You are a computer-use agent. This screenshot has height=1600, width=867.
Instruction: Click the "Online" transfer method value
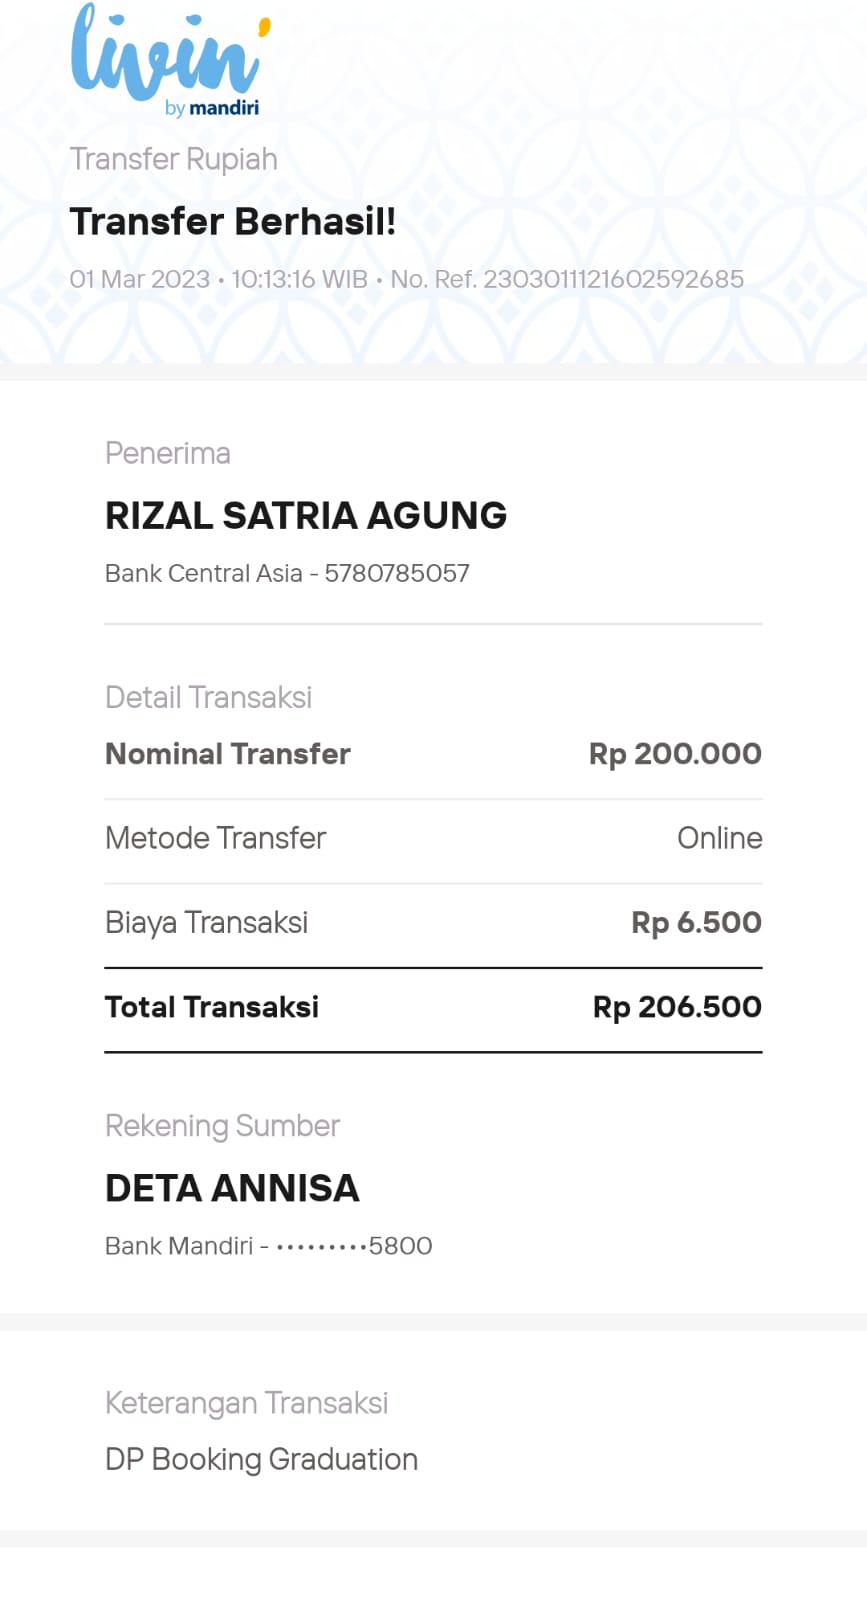tap(719, 838)
